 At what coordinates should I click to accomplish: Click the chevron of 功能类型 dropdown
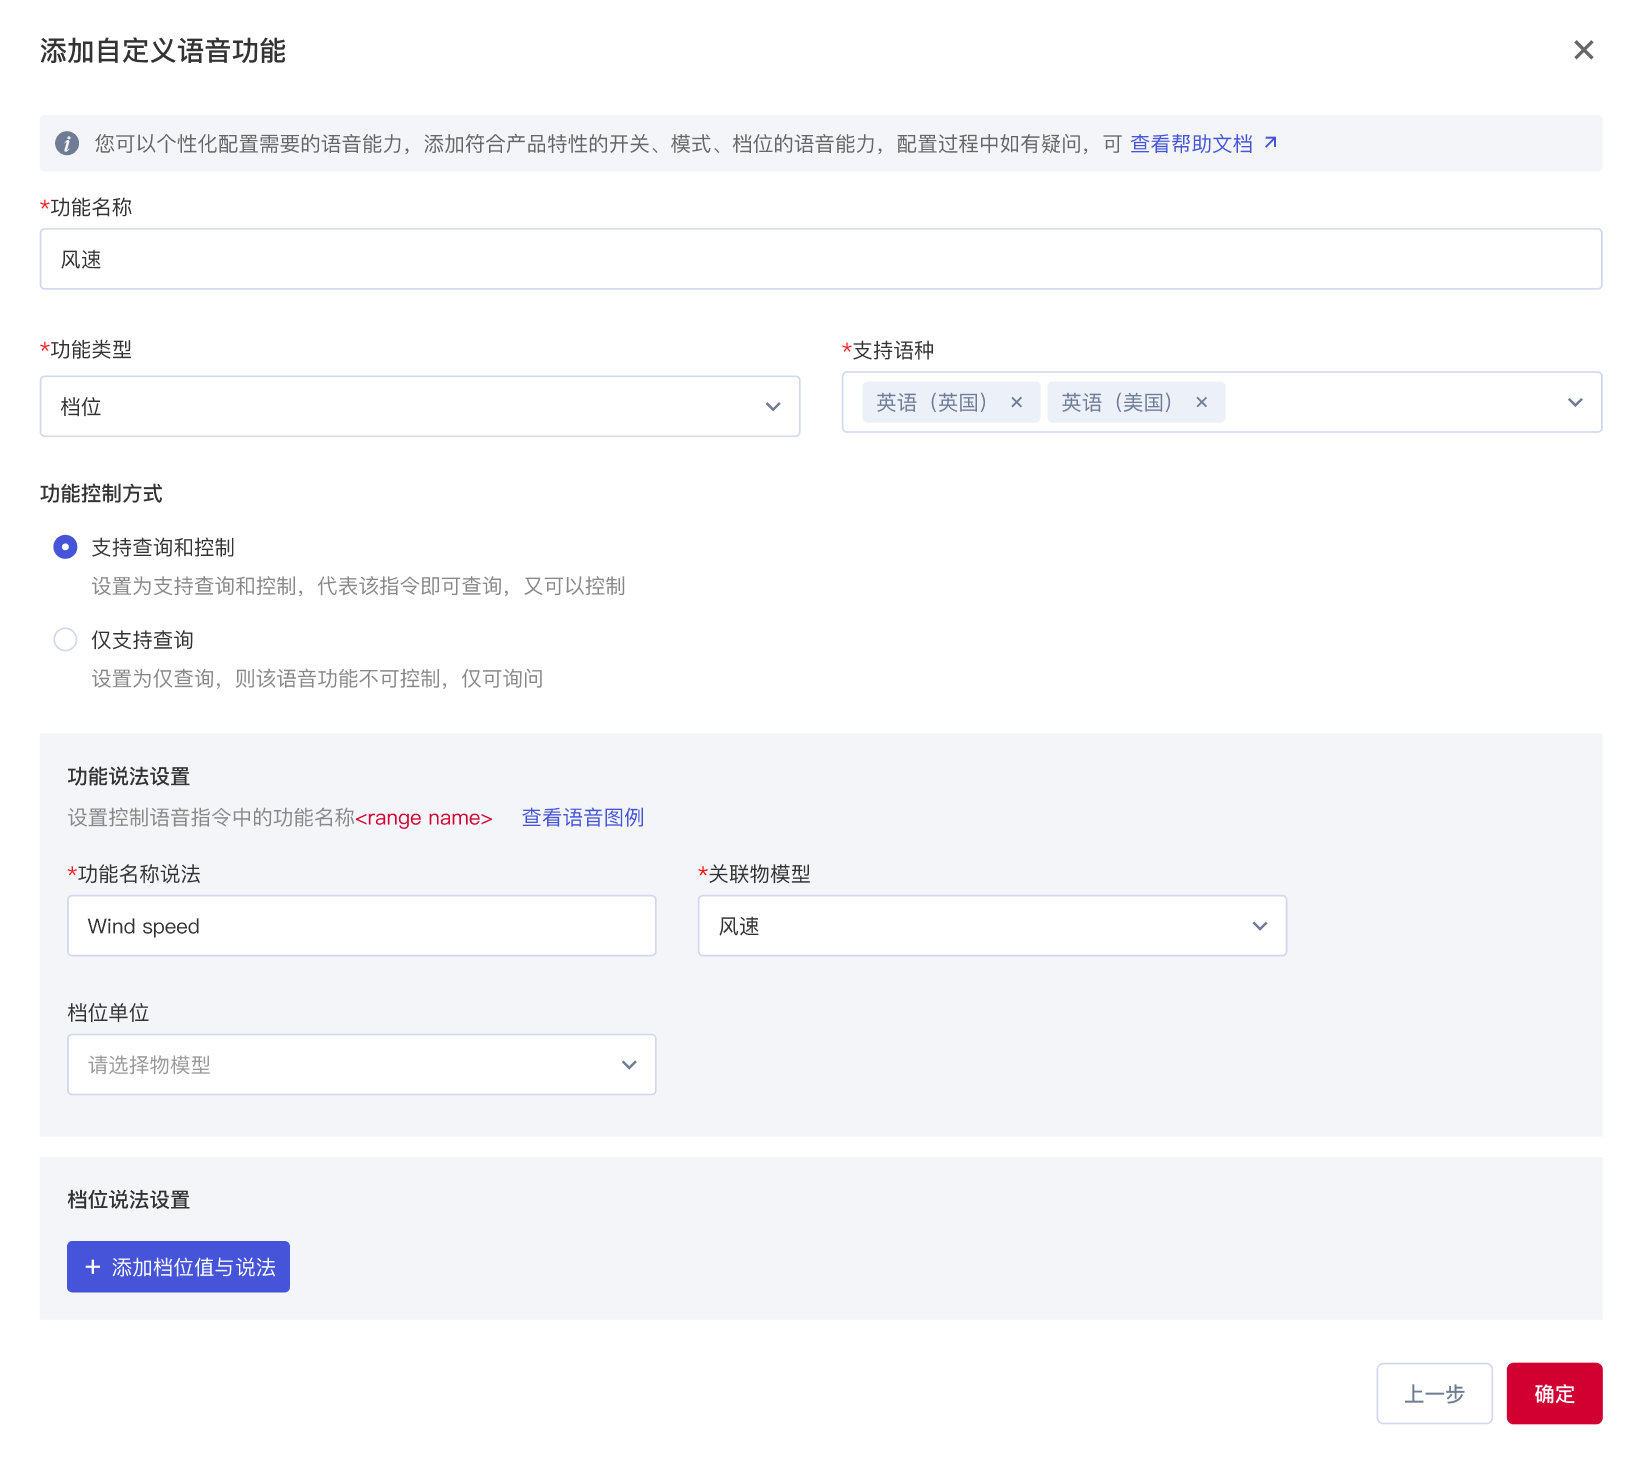[772, 407]
